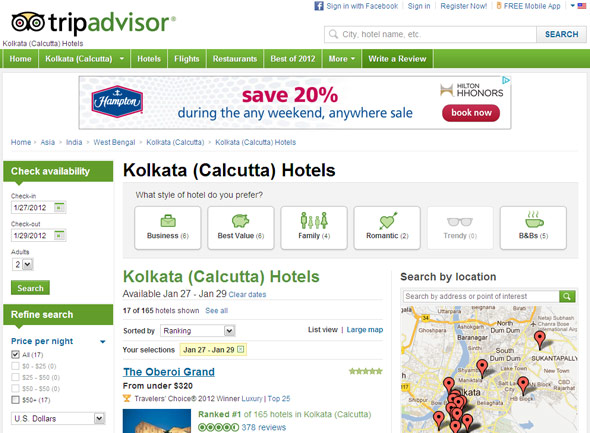Open the Check-out calendar icon
The width and height of the screenshot is (590, 433).
coord(59,235)
